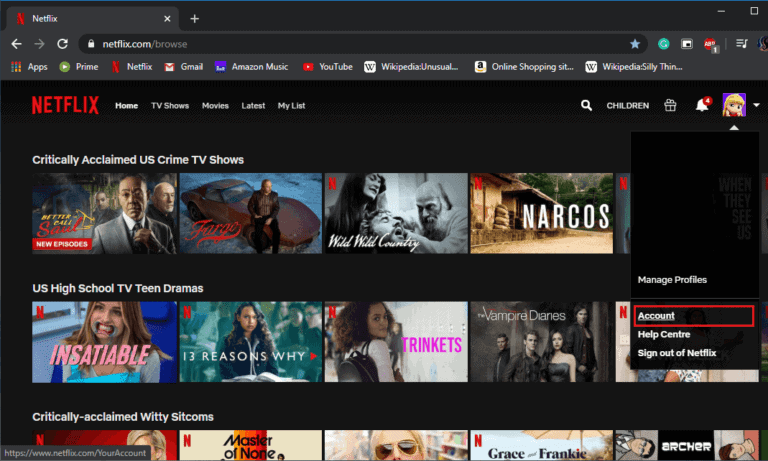Select the My List navigation item
This screenshot has height=461, width=768.
[291, 106]
